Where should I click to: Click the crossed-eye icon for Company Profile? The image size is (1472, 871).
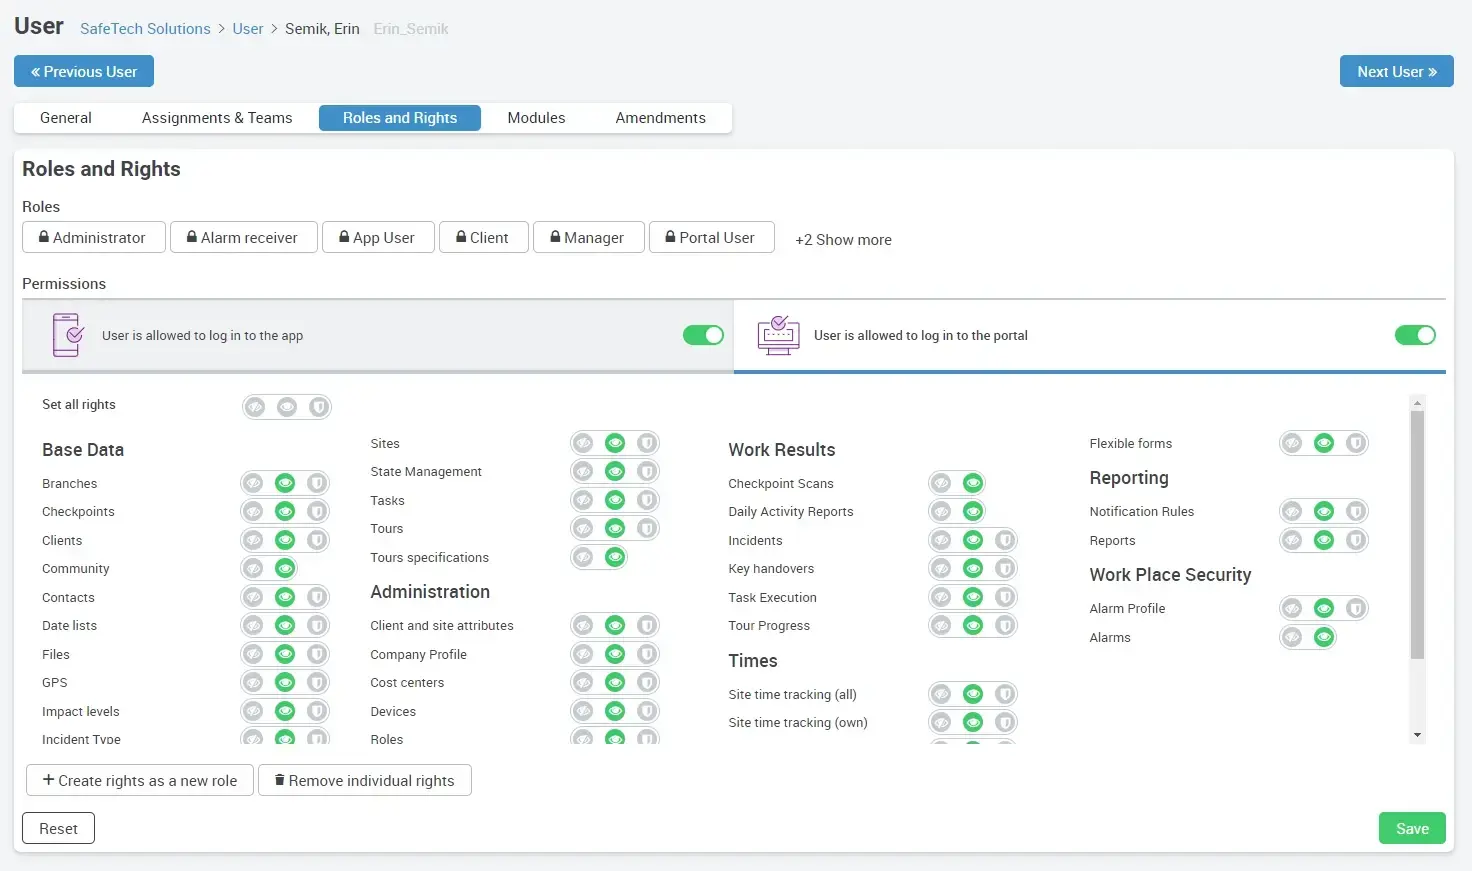click(584, 655)
